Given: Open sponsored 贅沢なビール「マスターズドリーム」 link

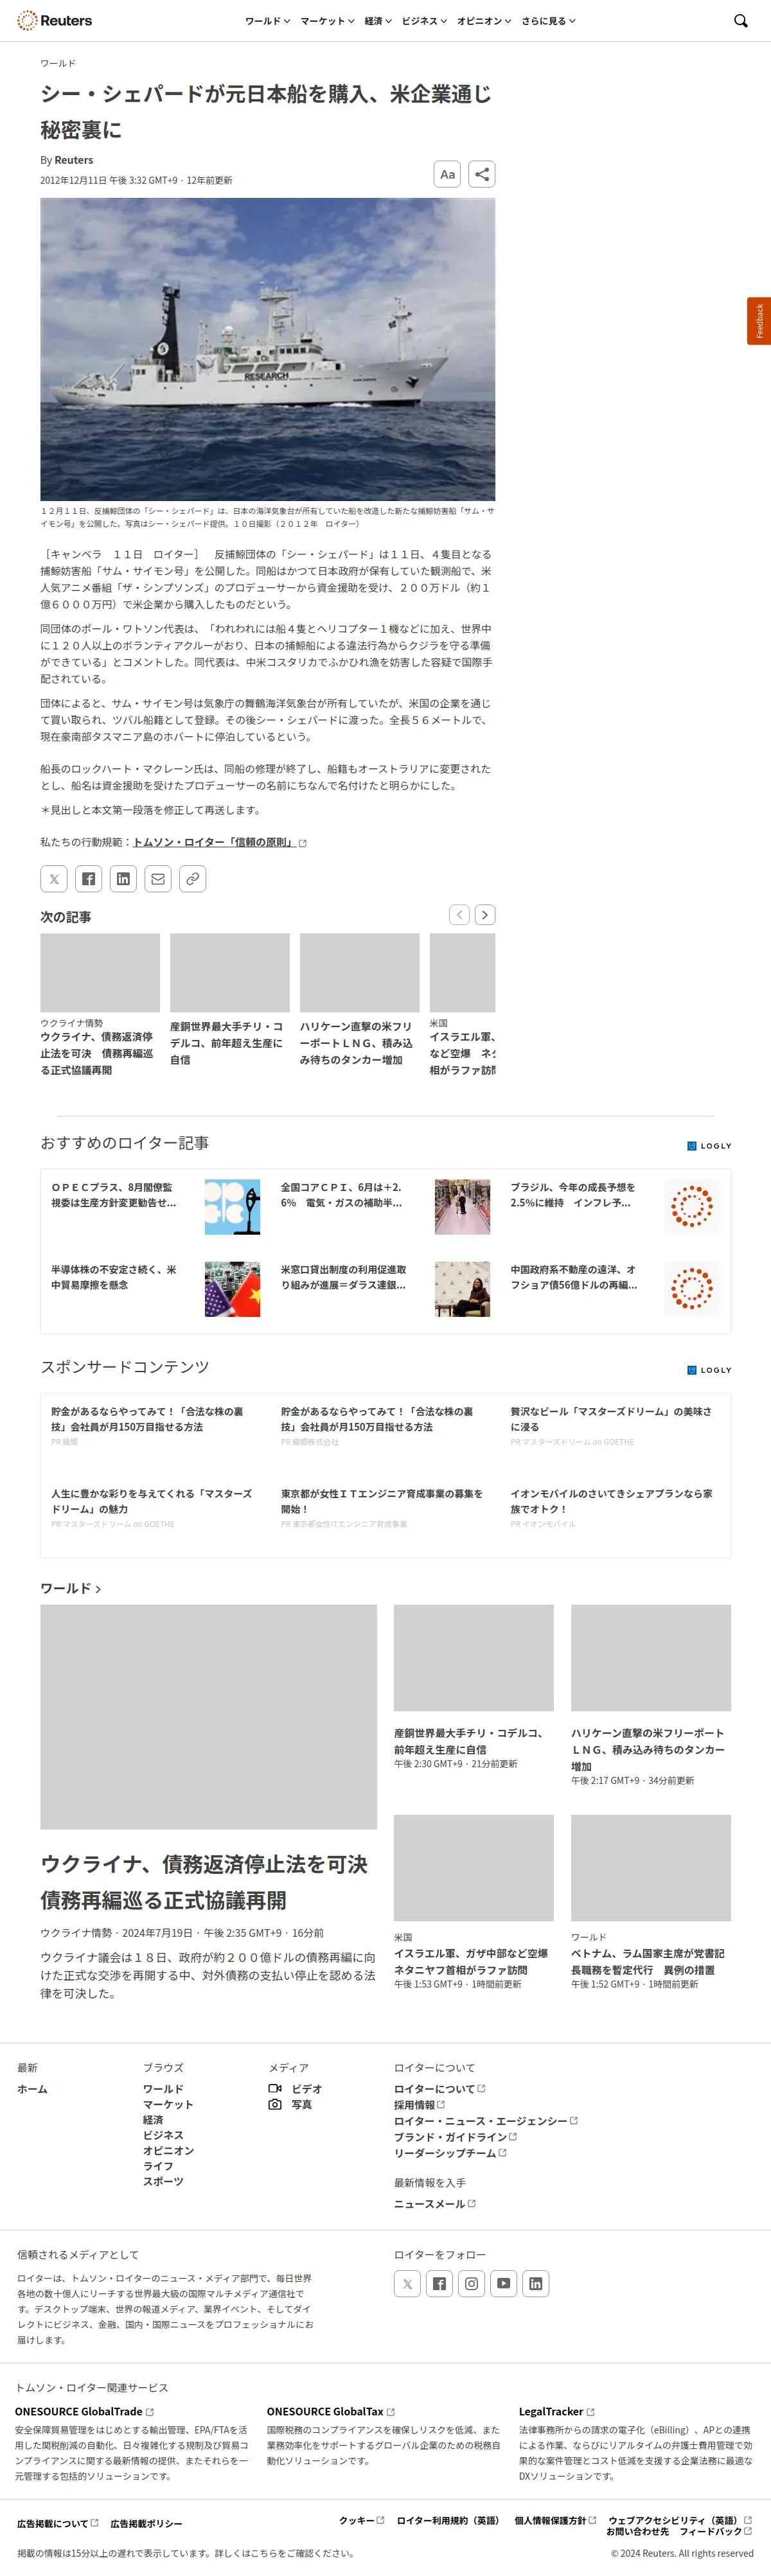Looking at the screenshot, I should pyautogui.click(x=611, y=1419).
